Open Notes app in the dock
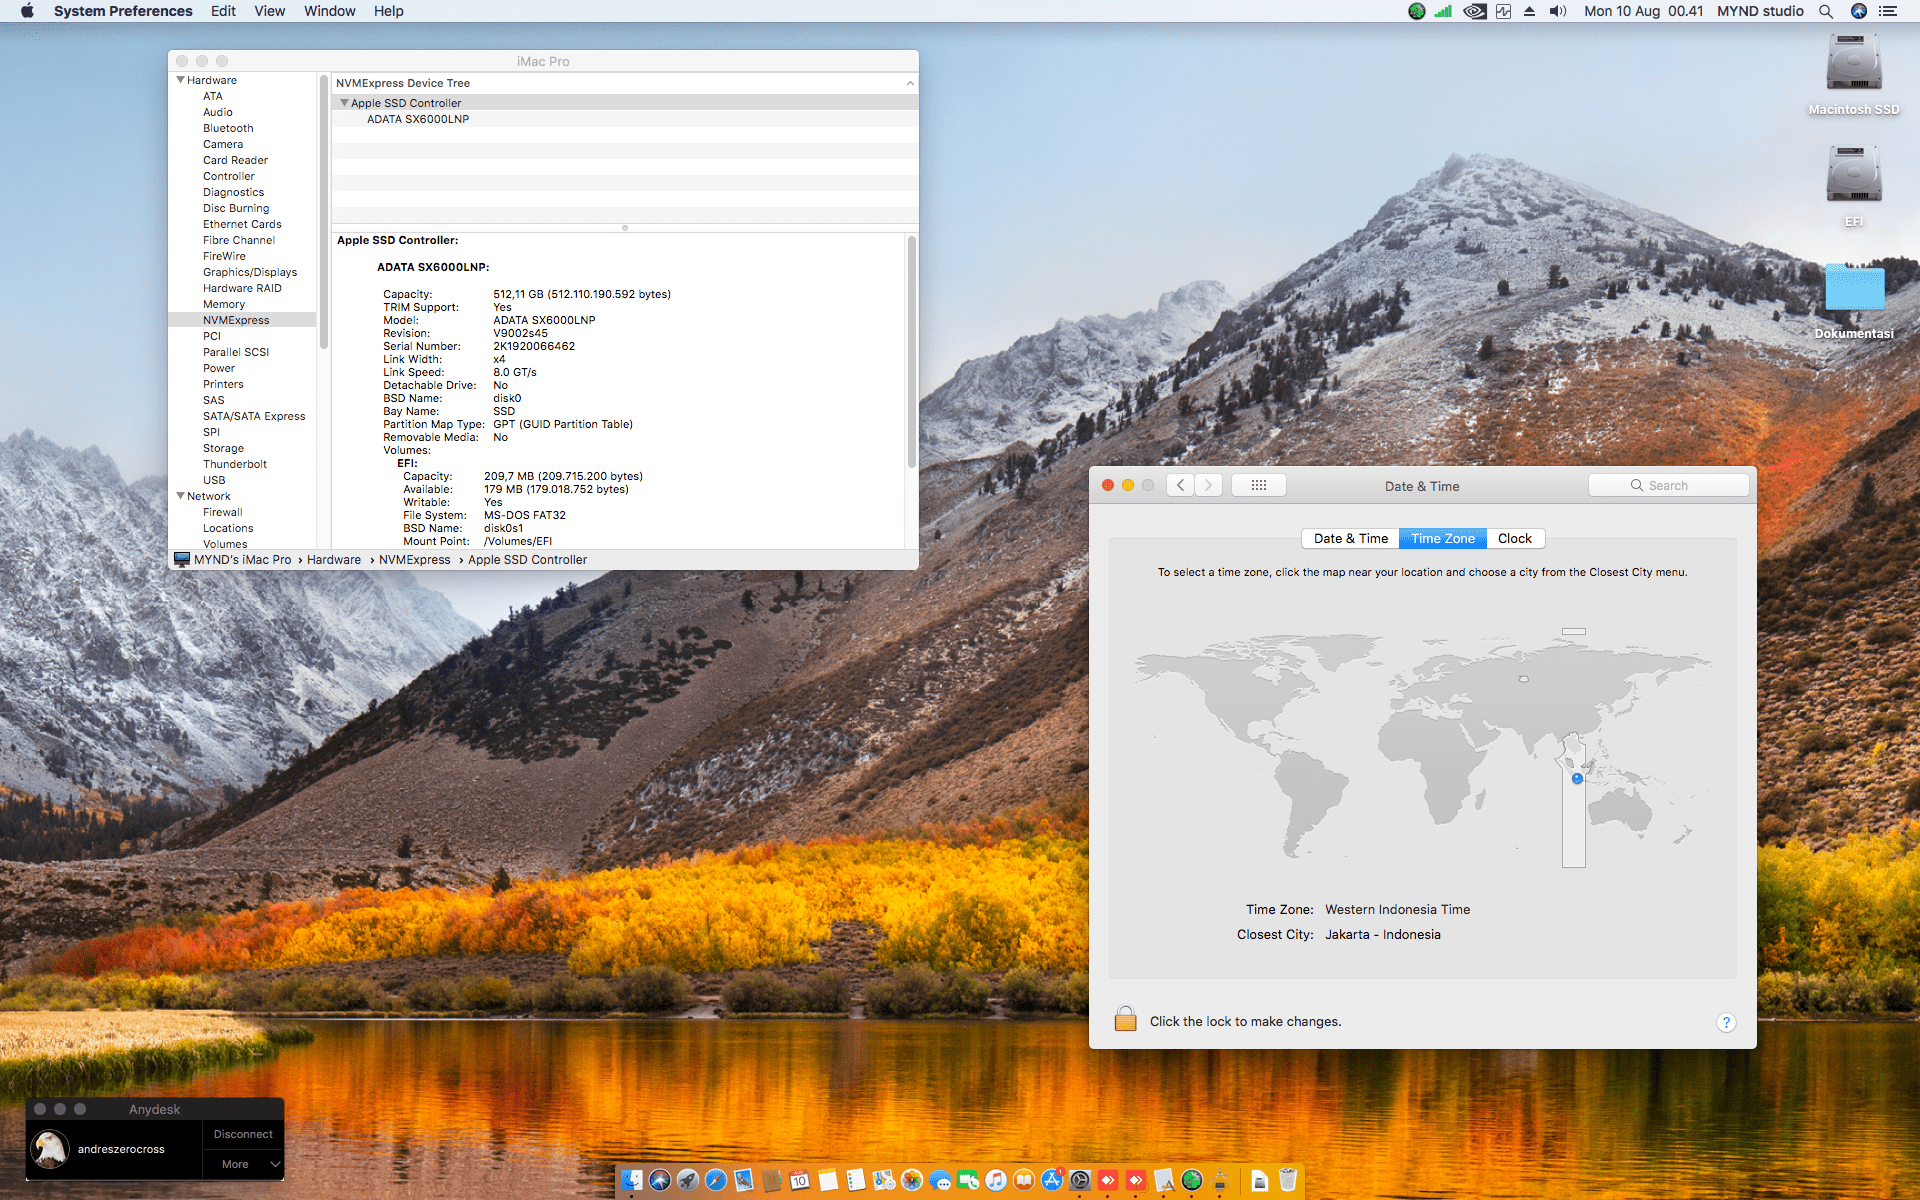The width and height of the screenshot is (1920, 1200). (x=828, y=1180)
